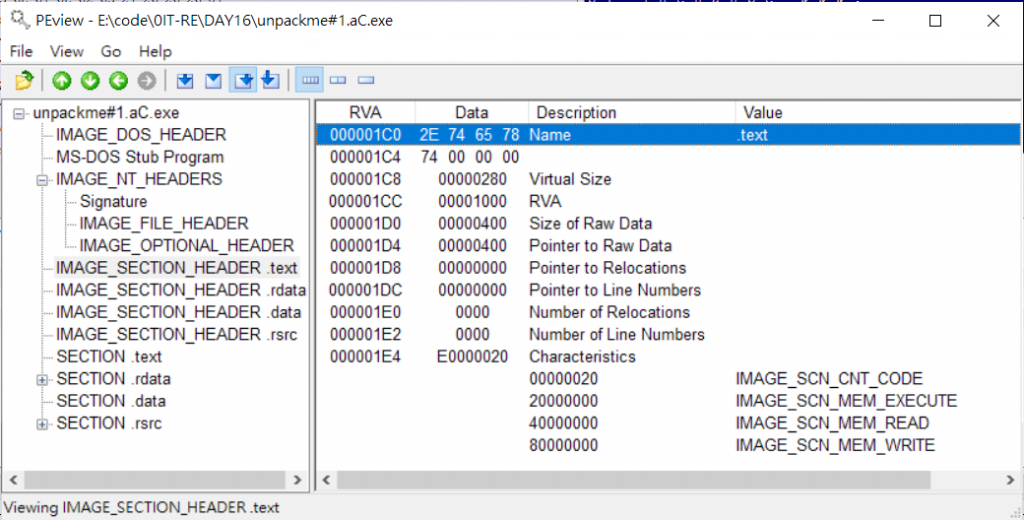This screenshot has width=1024, height=520.
Task: Click the Size of Raw Data row
Action: pos(668,223)
